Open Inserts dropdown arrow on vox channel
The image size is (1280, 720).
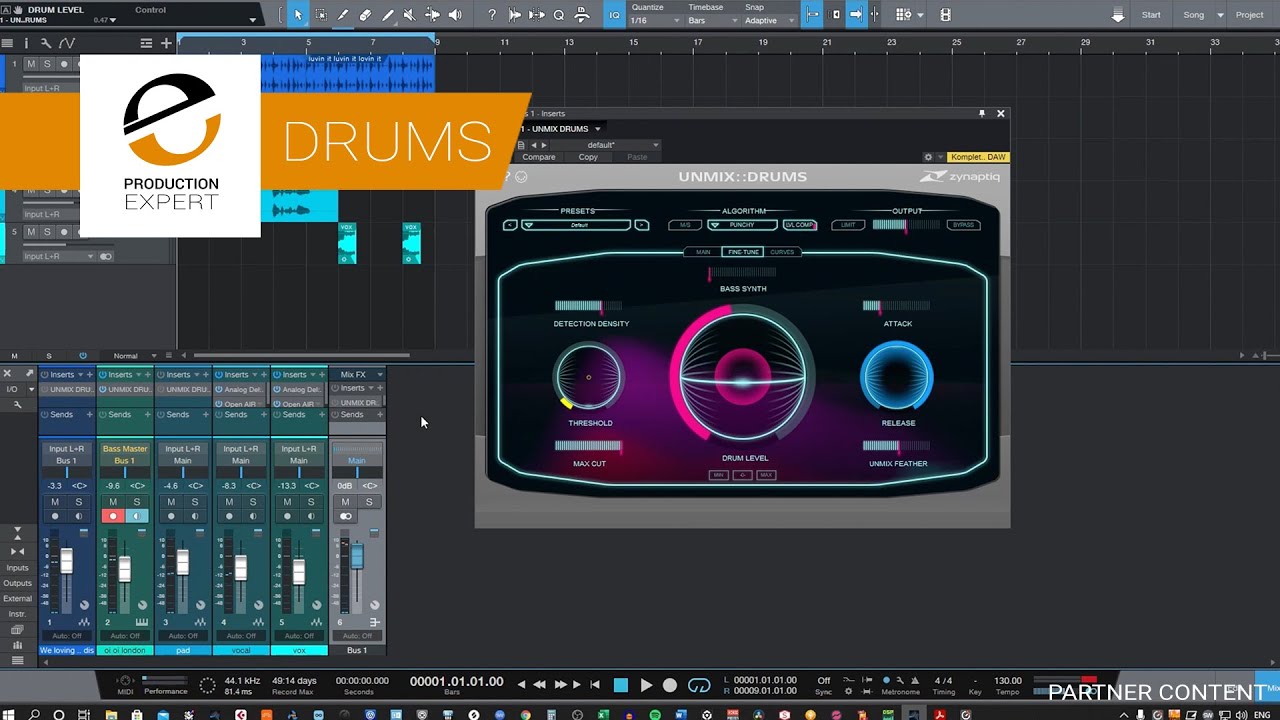(x=313, y=375)
